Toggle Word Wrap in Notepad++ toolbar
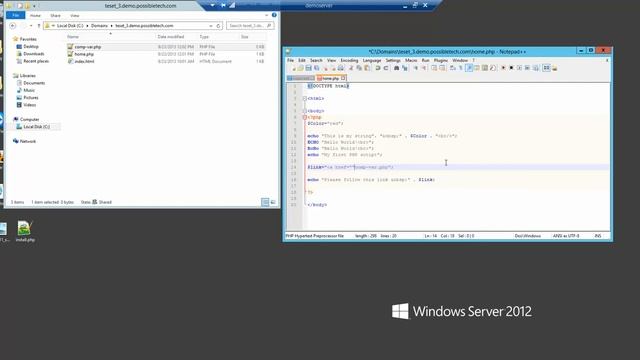Viewport: 640px width, 360px height. coord(452,68)
